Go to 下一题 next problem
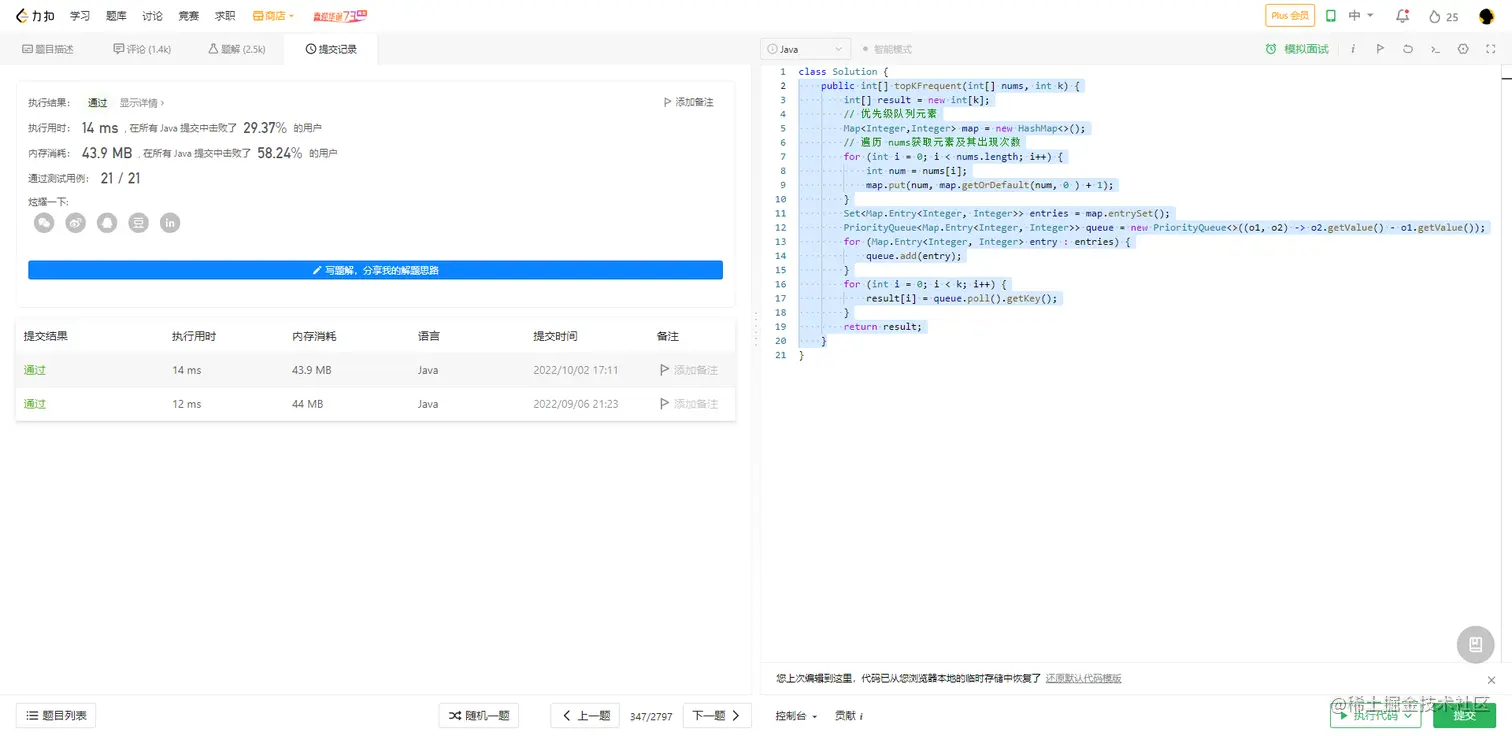 (717, 715)
